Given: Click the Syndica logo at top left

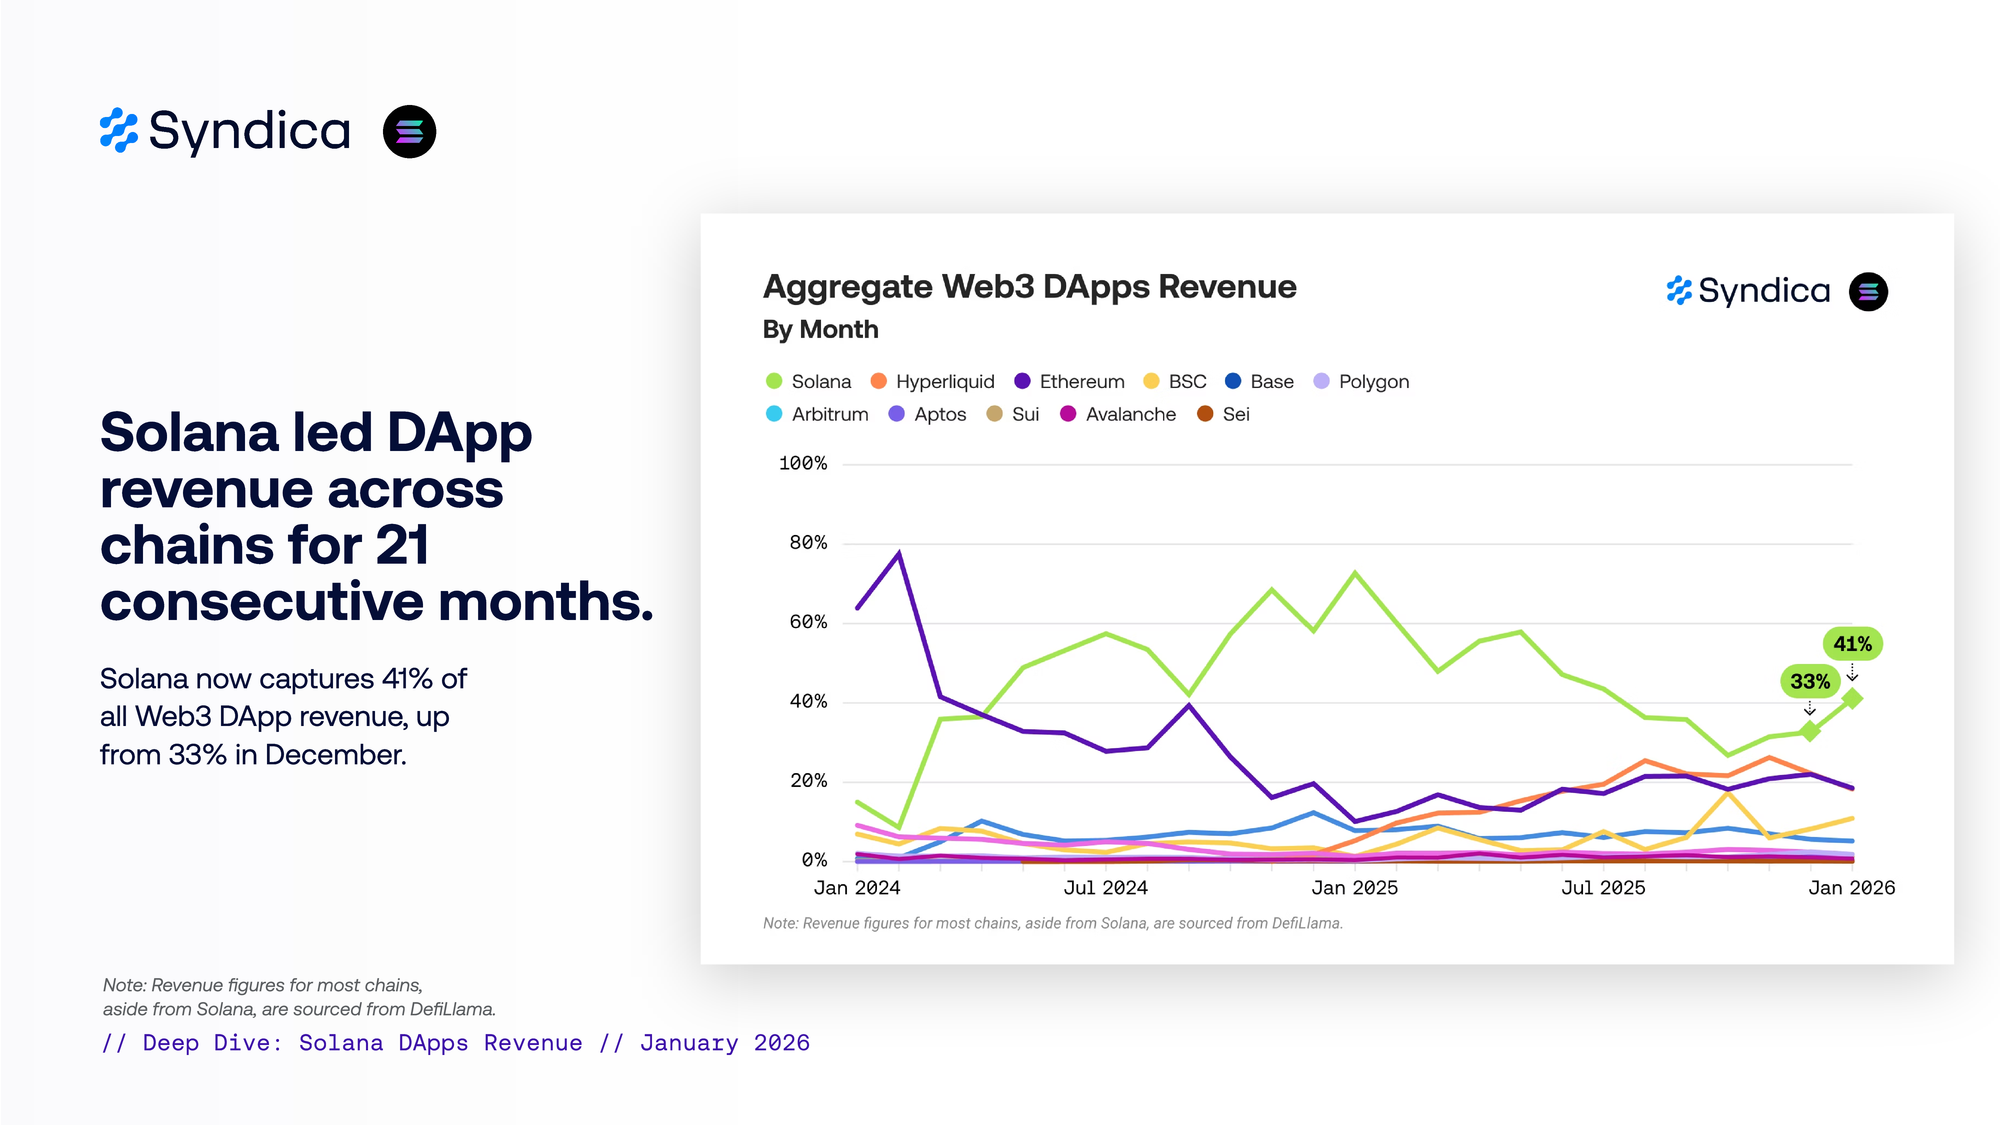Looking at the screenshot, I should [225, 131].
